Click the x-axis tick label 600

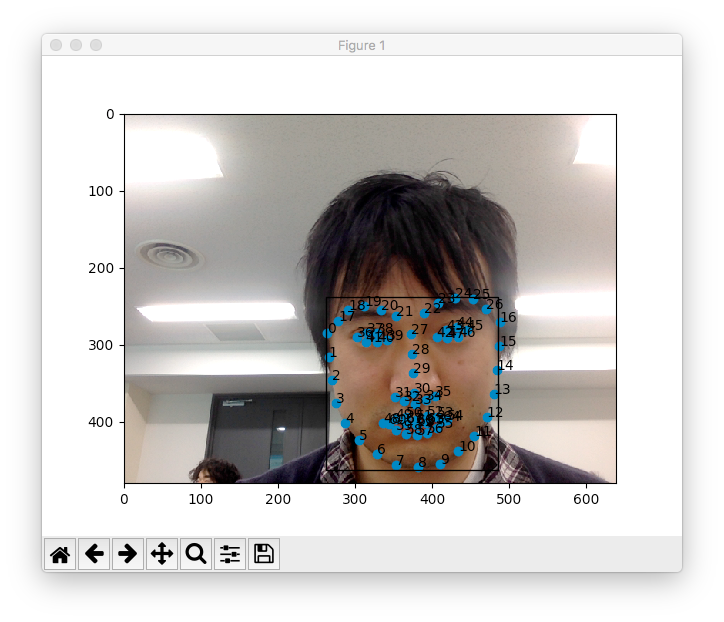pyautogui.click(x=586, y=499)
